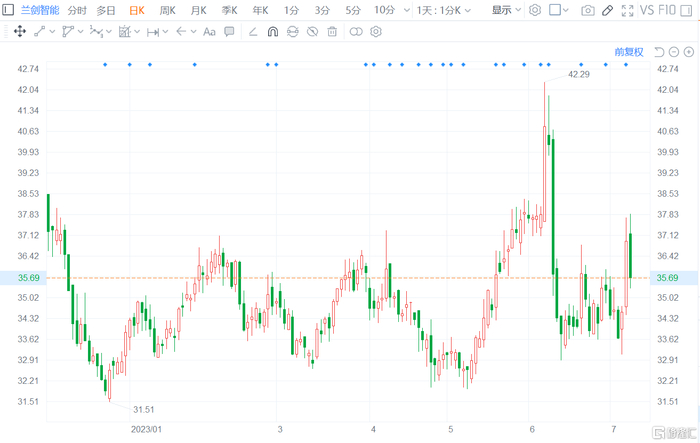The image size is (700, 443).
Task: Click the 42.29 high price label
Action: pos(579,75)
